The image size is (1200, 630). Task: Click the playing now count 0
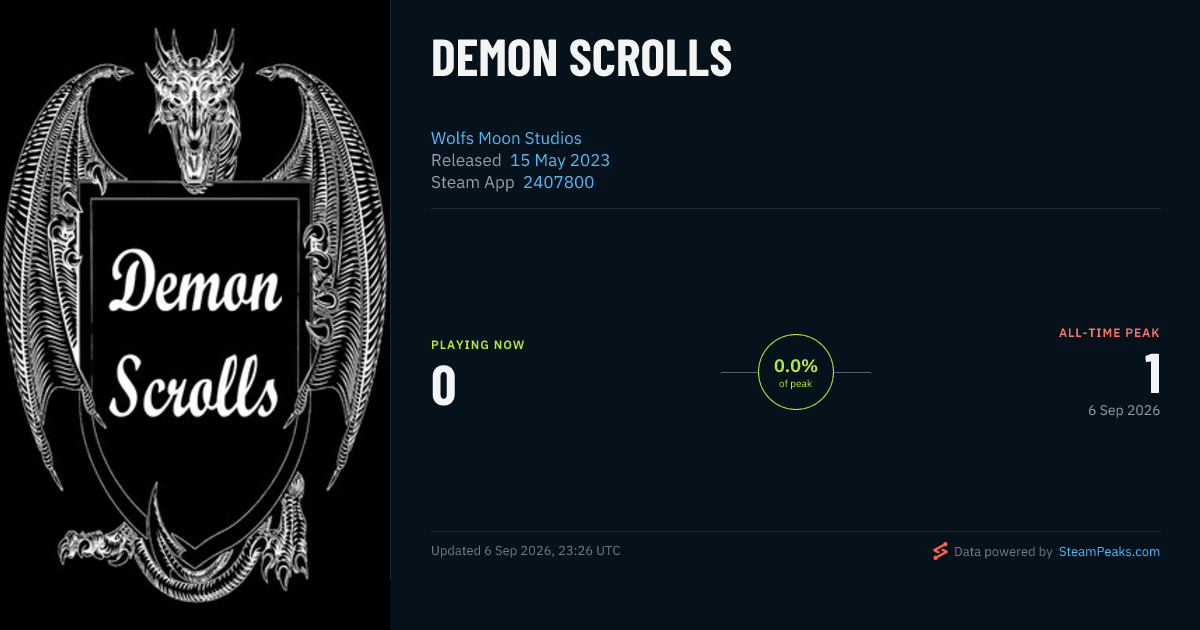[444, 386]
